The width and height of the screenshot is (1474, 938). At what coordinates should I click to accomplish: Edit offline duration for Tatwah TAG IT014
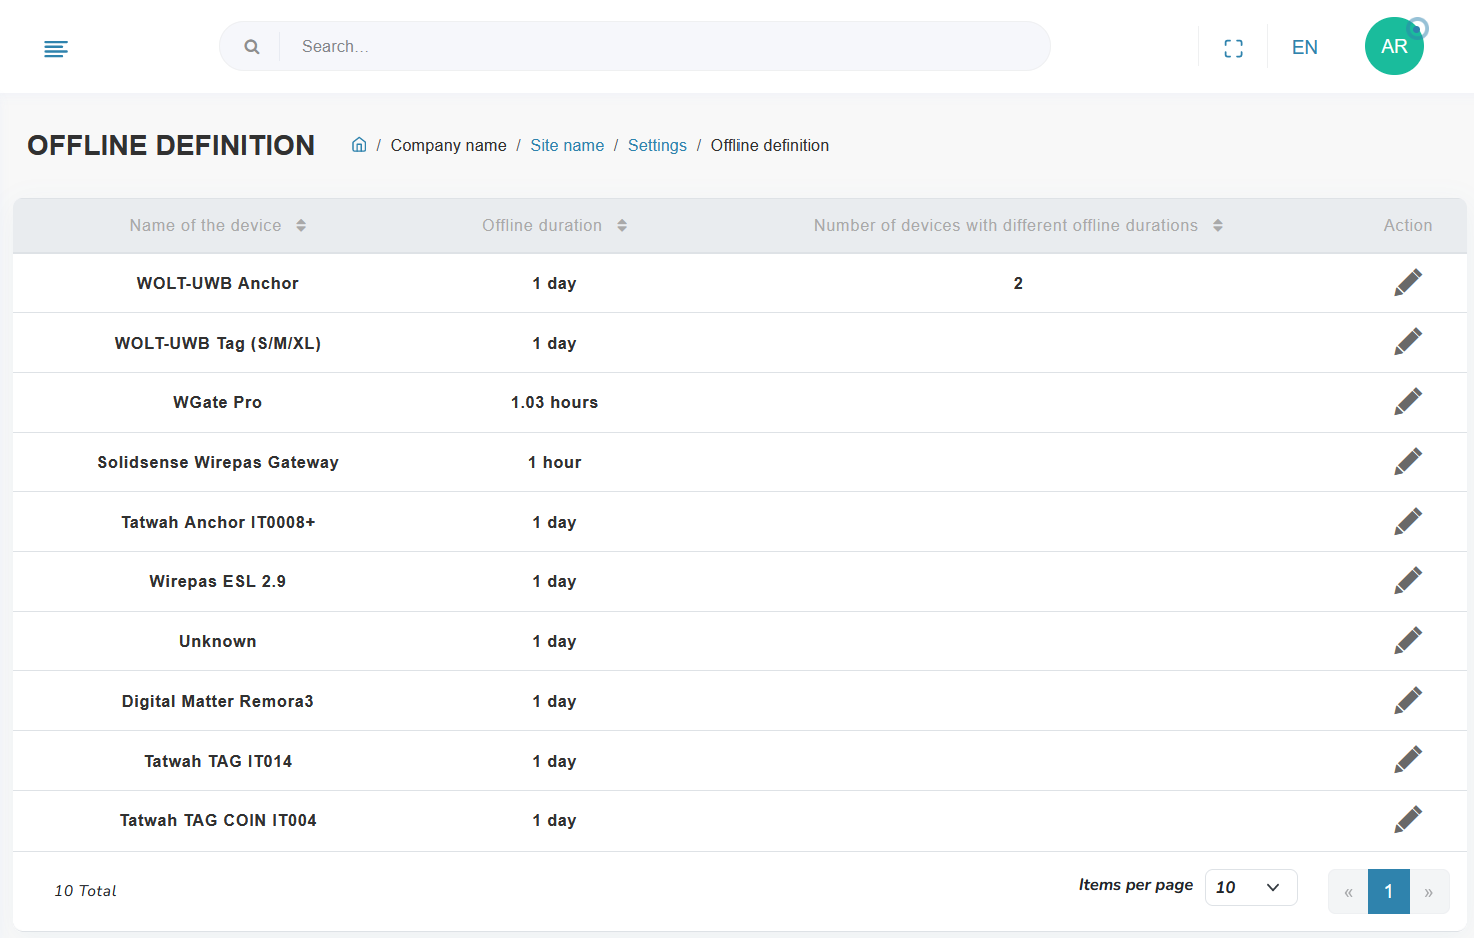1408,760
